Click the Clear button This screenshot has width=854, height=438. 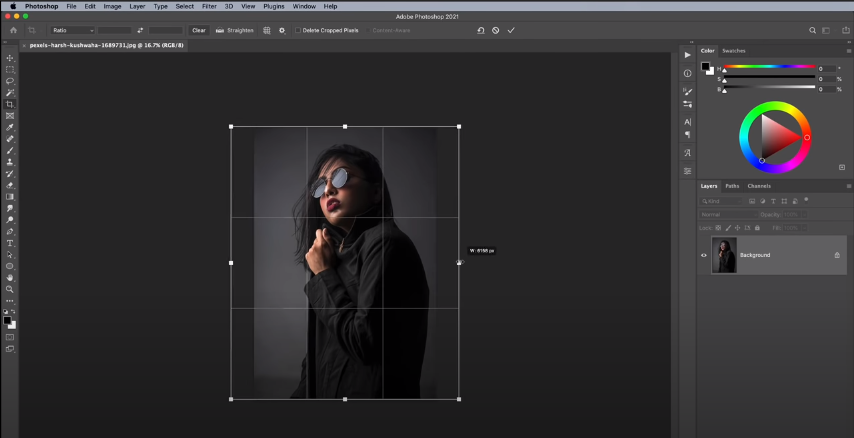tap(199, 30)
